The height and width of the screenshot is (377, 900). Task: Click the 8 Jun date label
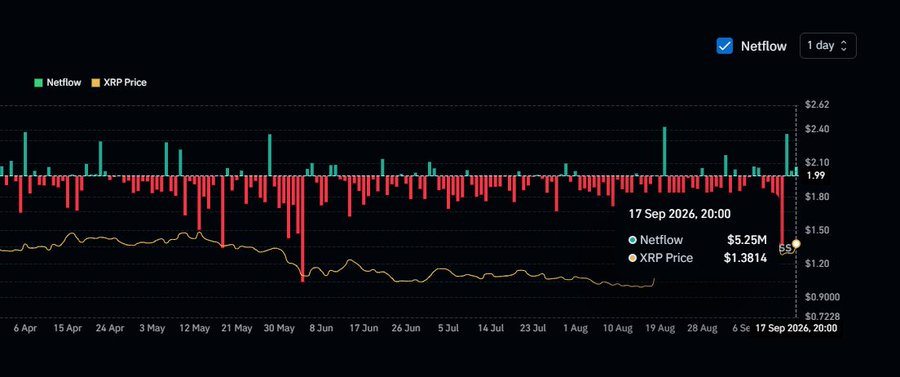click(x=321, y=329)
